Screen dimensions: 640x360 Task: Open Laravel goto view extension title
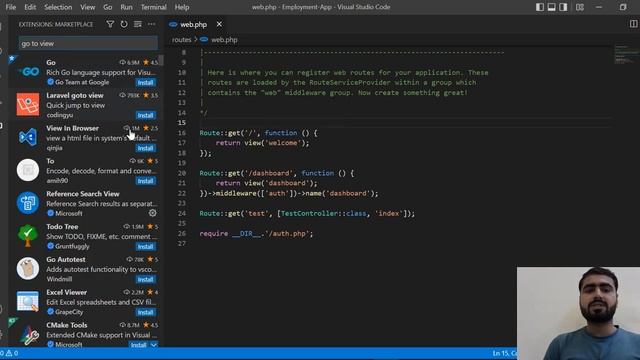[75, 95]
